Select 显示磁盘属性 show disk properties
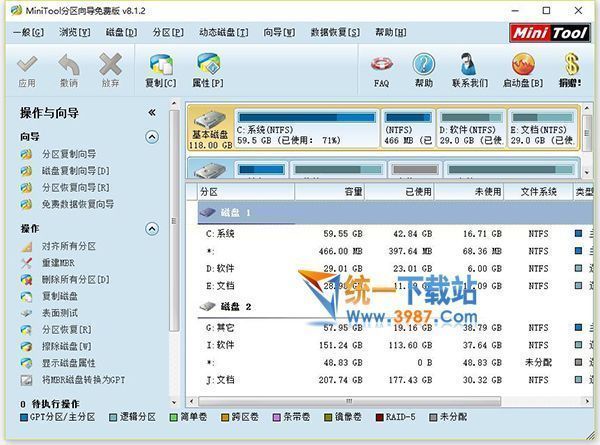The image size is (600, 445). point(69,363)
